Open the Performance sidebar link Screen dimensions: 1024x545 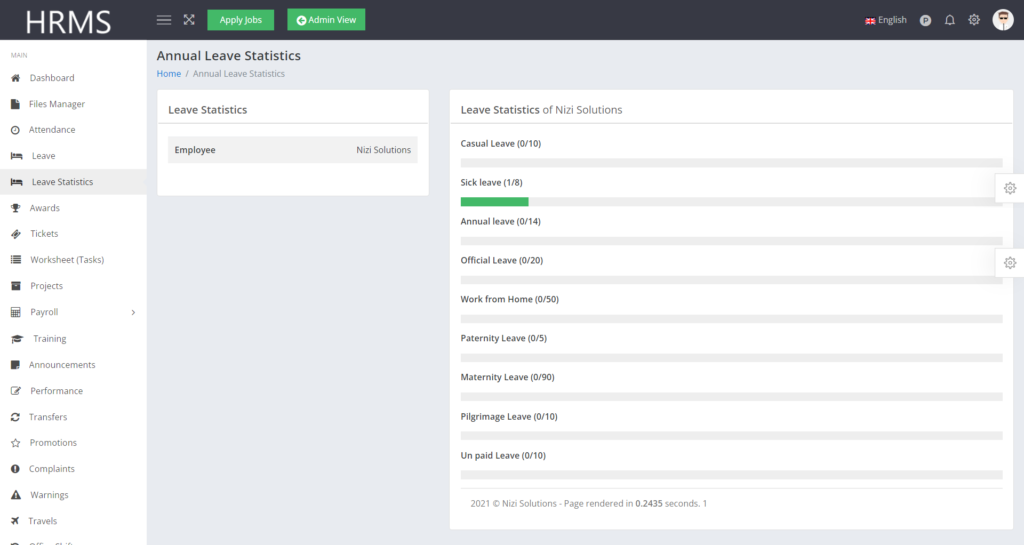[x=57, y=391]
